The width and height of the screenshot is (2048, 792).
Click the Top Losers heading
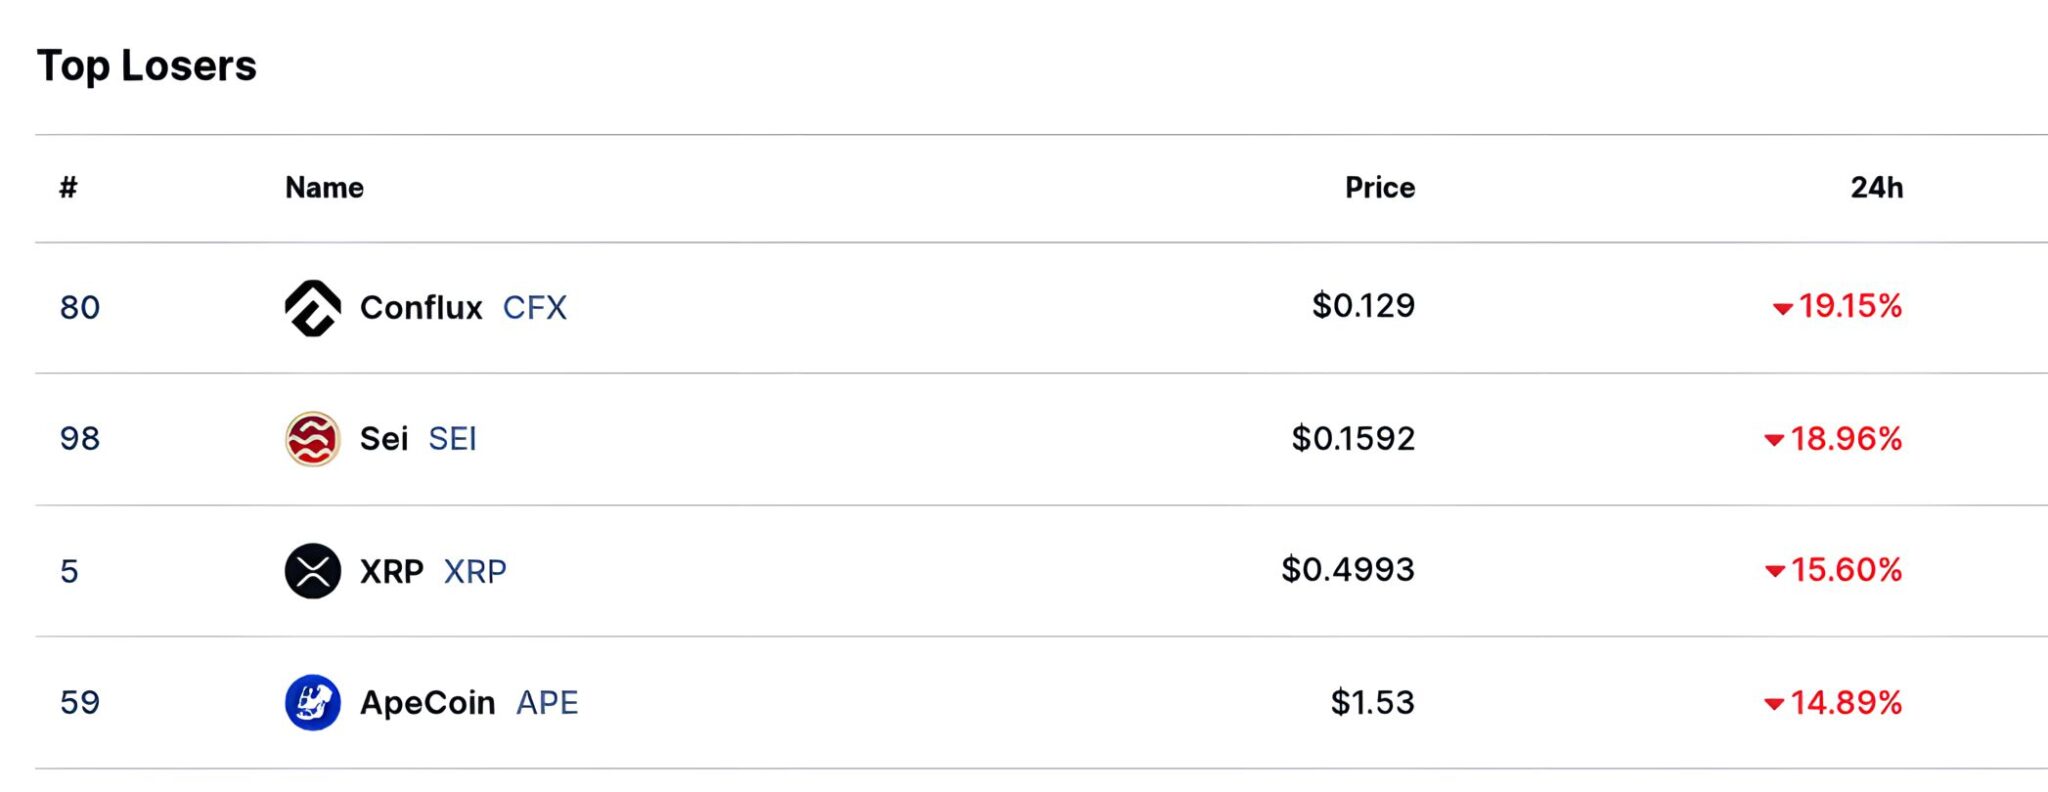(147, 66)
